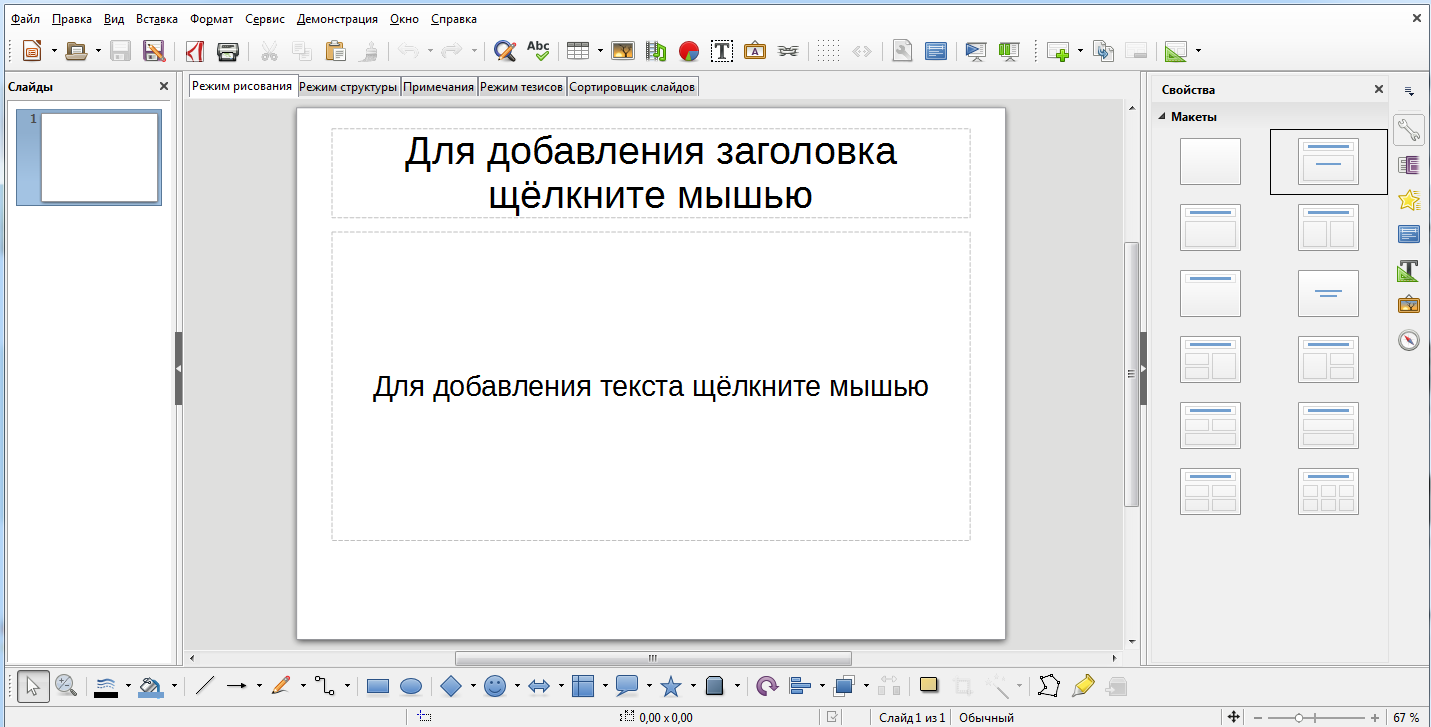Toggle the display grid
Viewport: 1431px width, 727px height.
(828, 51)
